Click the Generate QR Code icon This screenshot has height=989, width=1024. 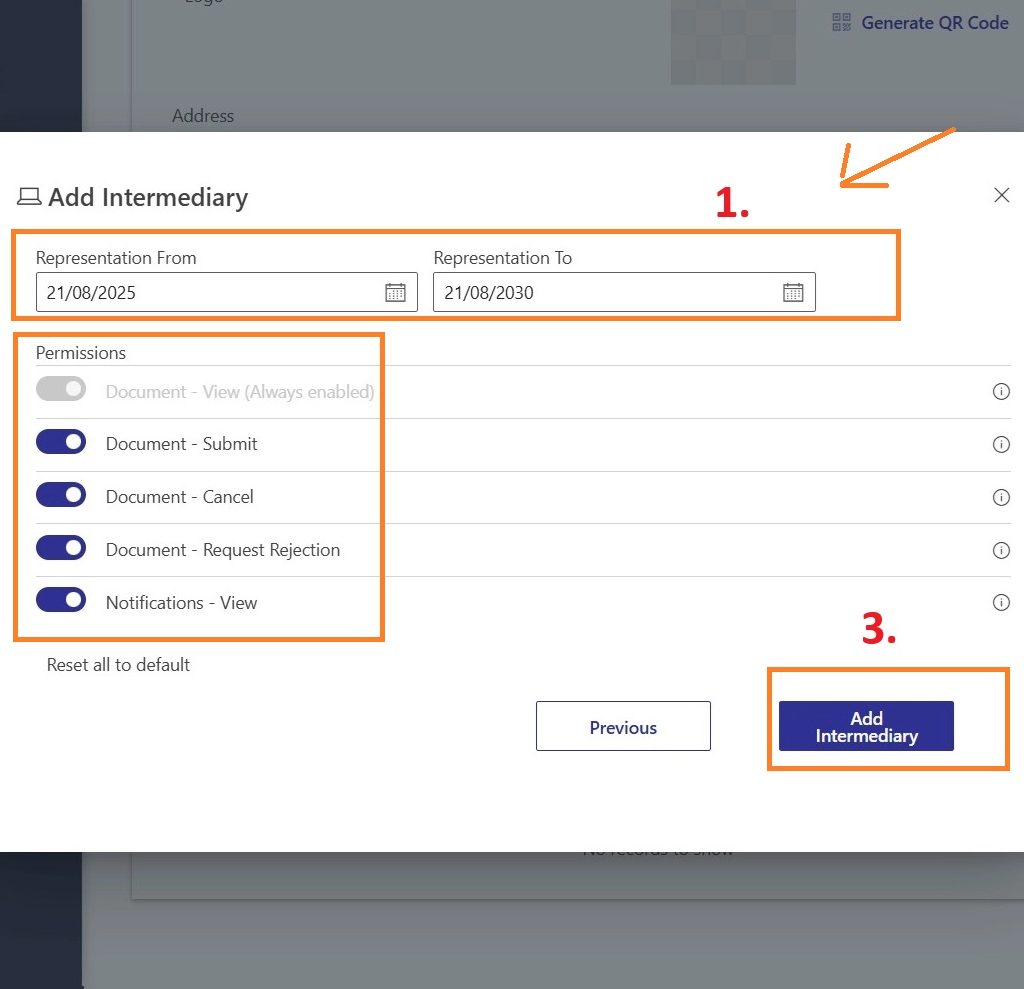coord(842,22)
